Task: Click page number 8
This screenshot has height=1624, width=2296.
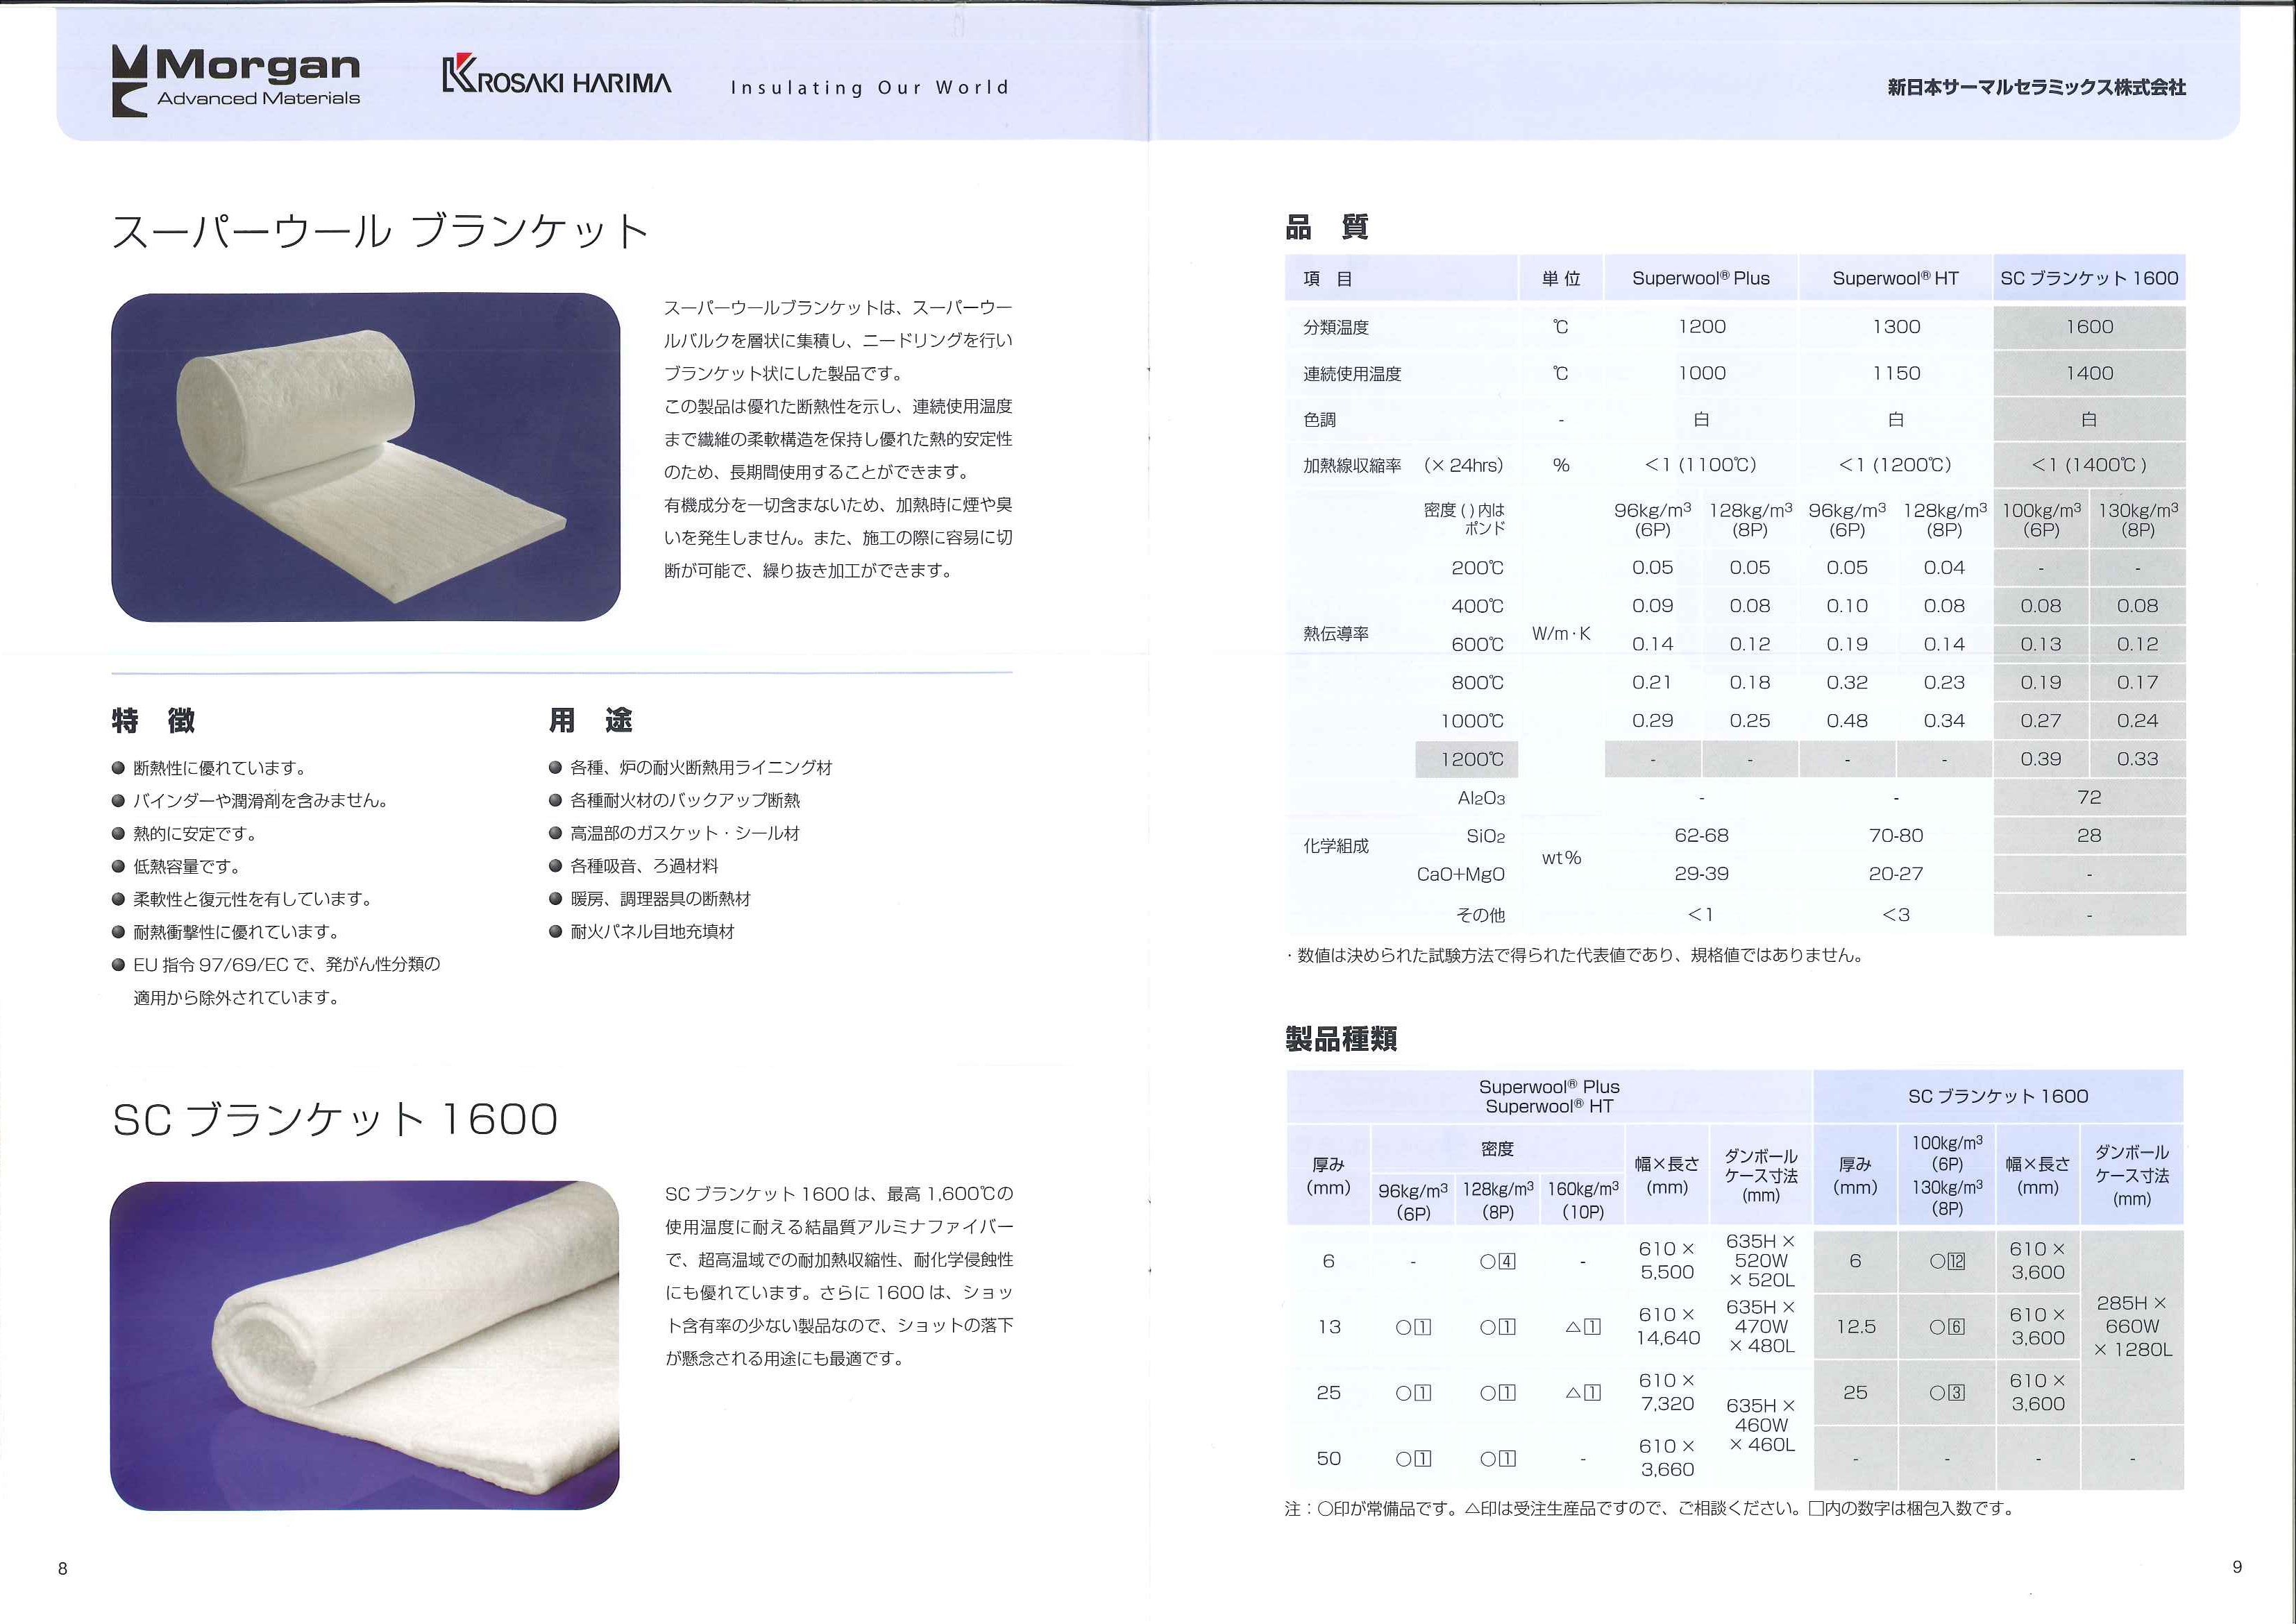Action: (x=63, y=1569)
